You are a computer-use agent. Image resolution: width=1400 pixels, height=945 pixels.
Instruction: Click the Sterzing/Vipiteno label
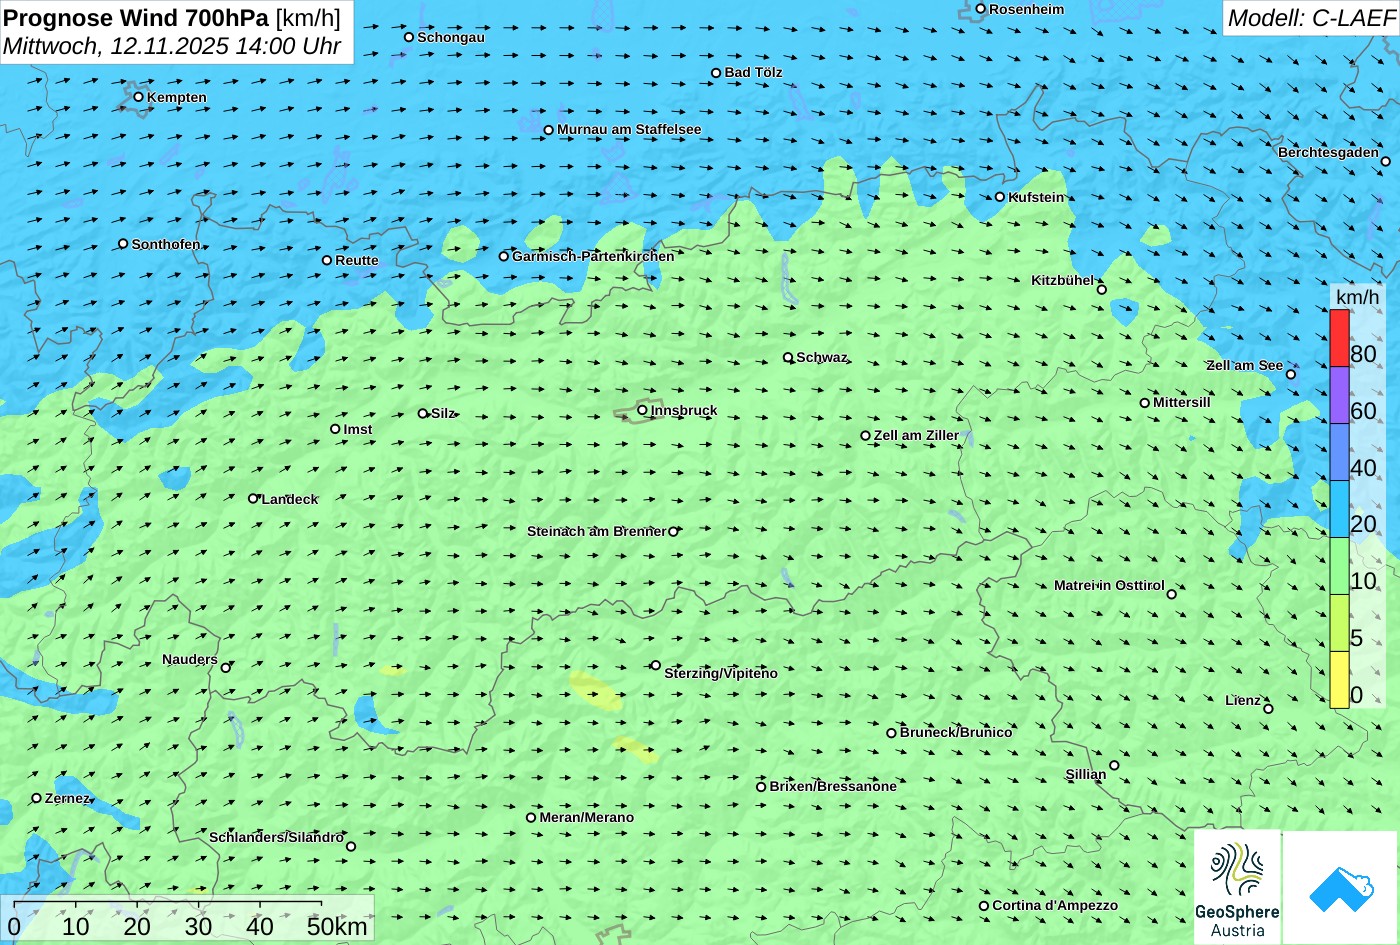pos(721,673)
